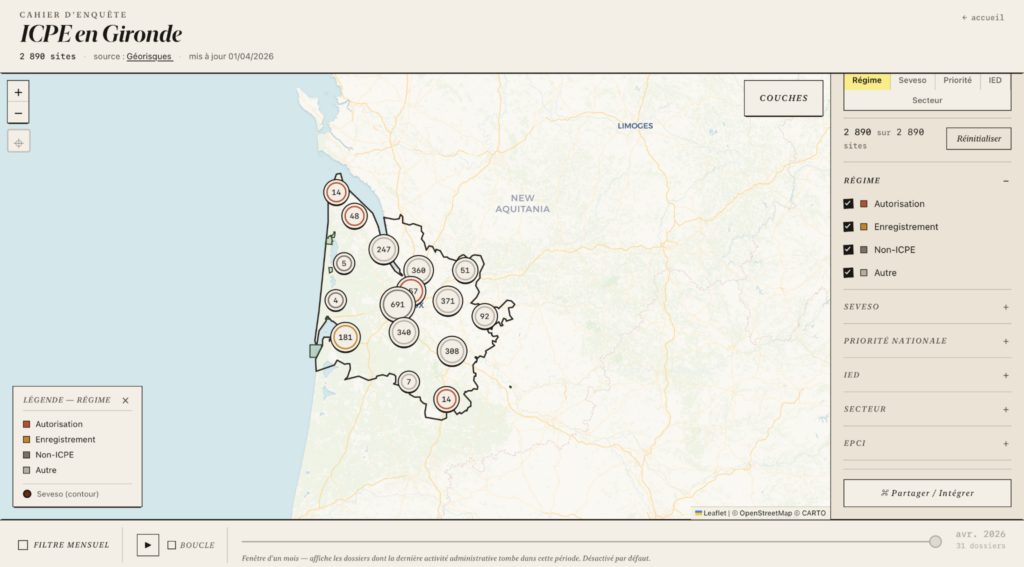
Task: Enable the Boucle loop checkbox
Action: [172, 545]
